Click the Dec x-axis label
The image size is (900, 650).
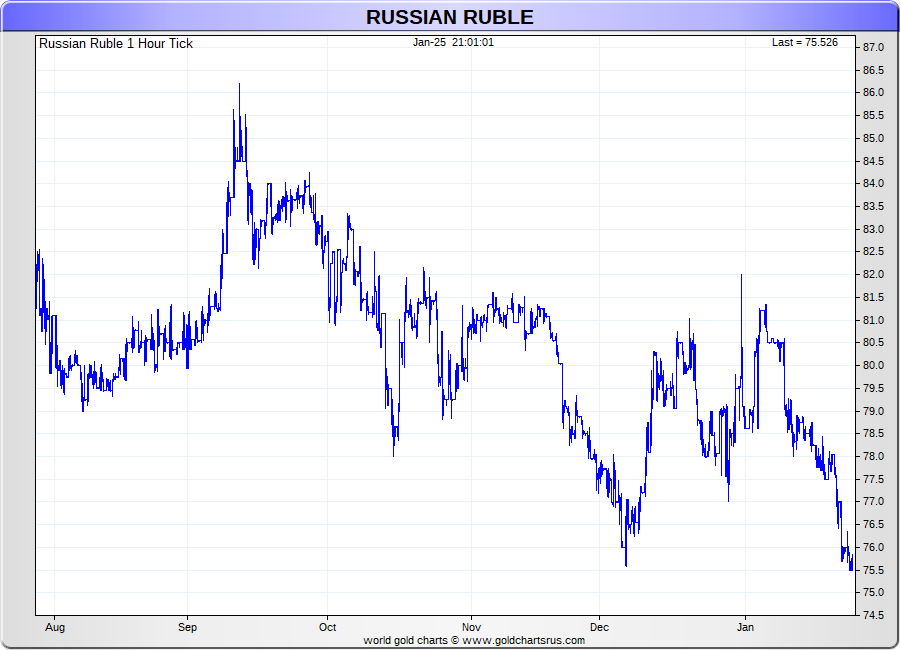tap(599, 628)
